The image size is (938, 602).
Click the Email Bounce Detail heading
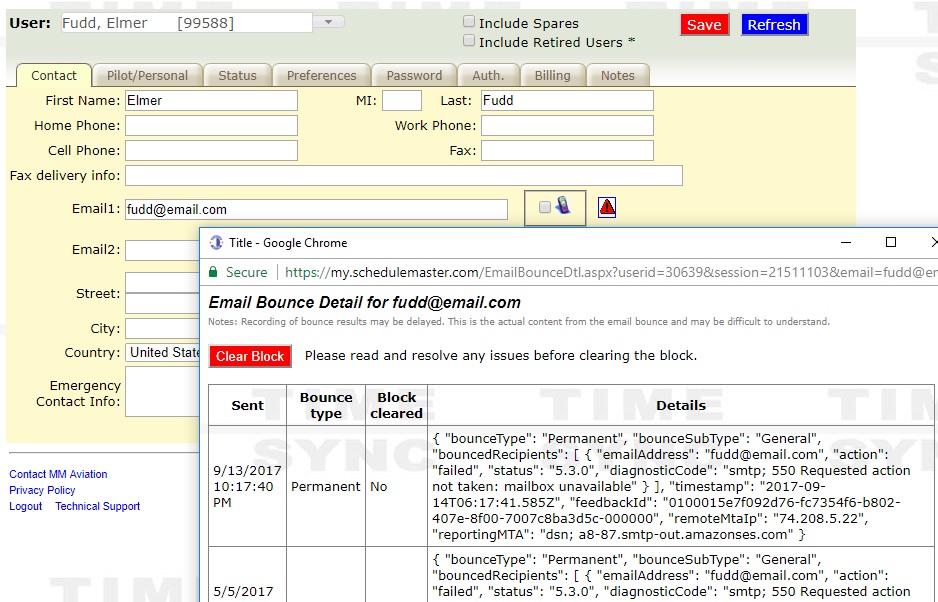pos(364,302)
